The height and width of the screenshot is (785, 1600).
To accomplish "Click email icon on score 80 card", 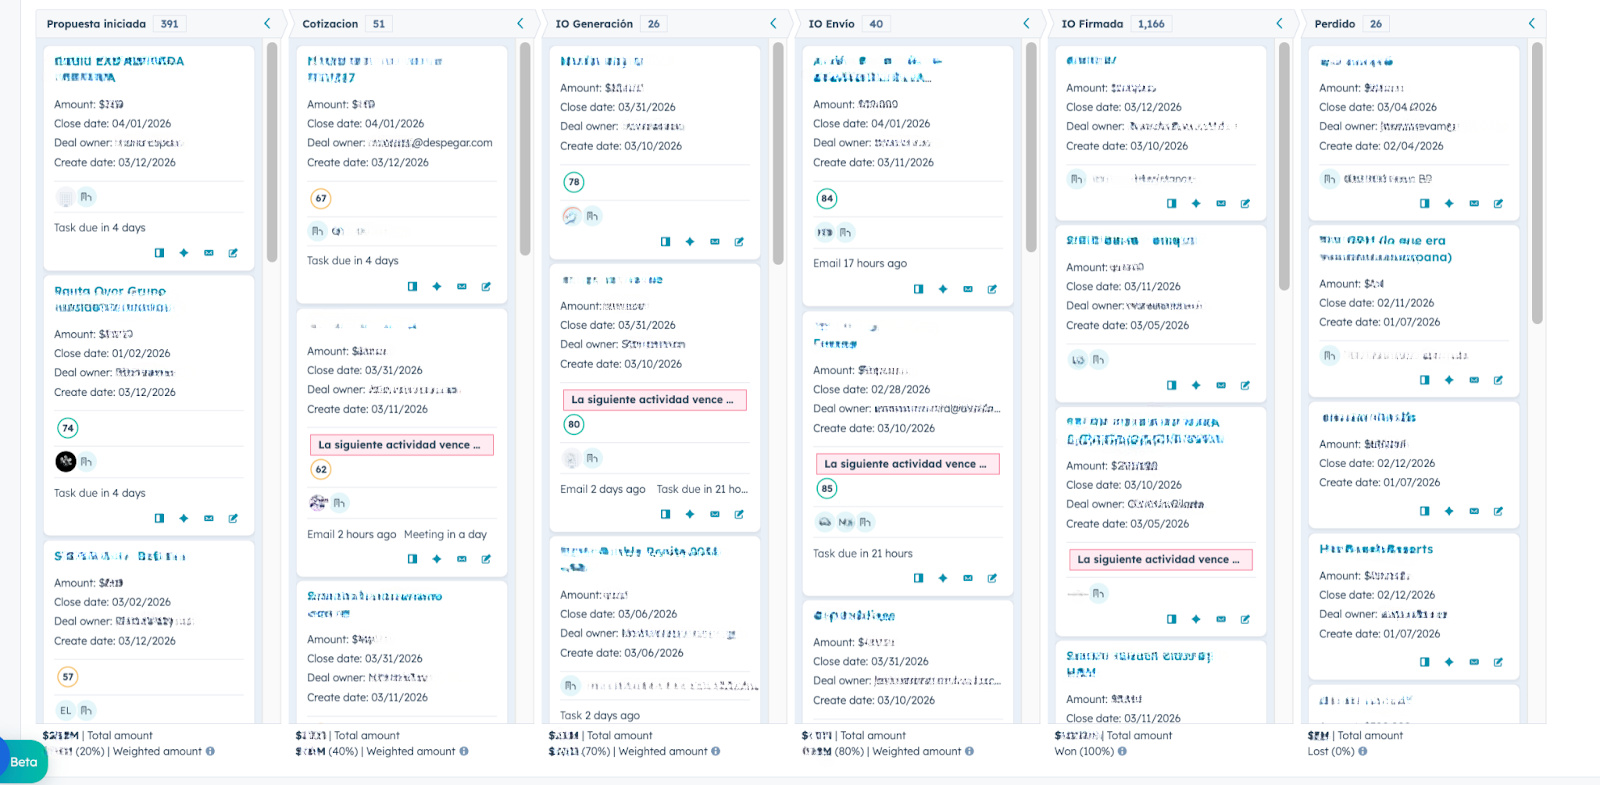I will pos(715,514).
